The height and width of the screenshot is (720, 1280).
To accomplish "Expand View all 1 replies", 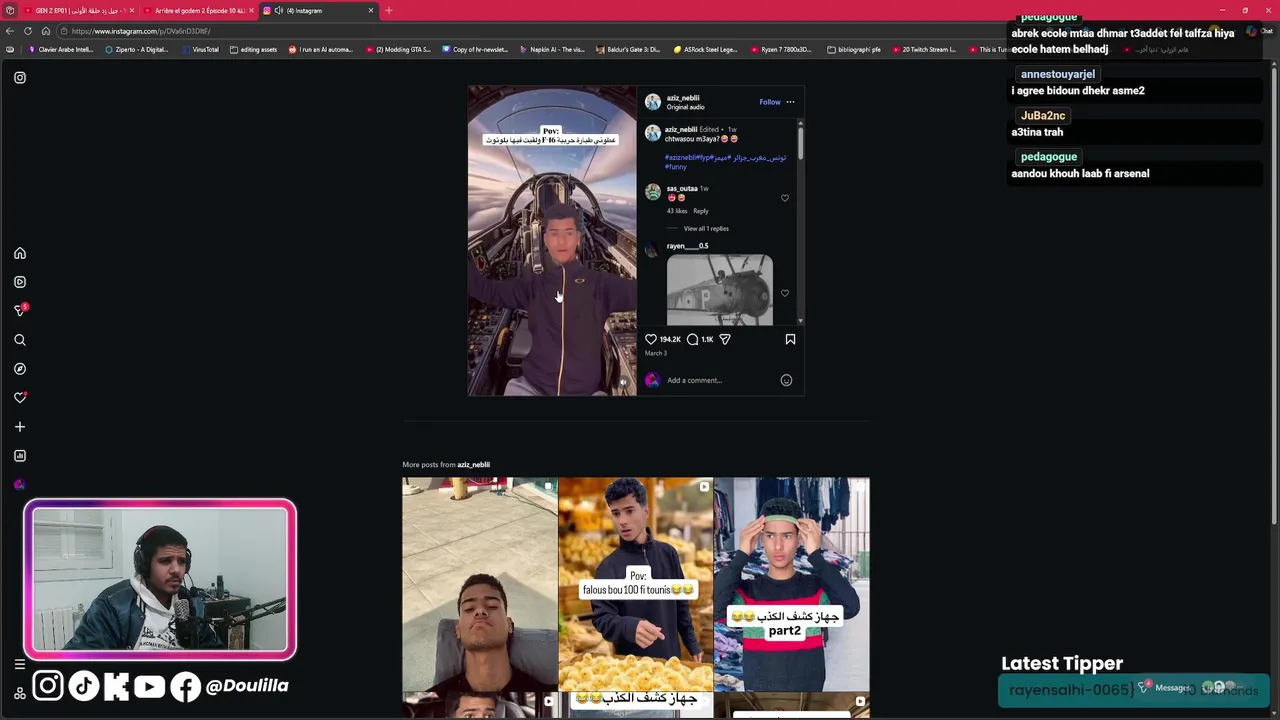I will [x=705, y=229].
